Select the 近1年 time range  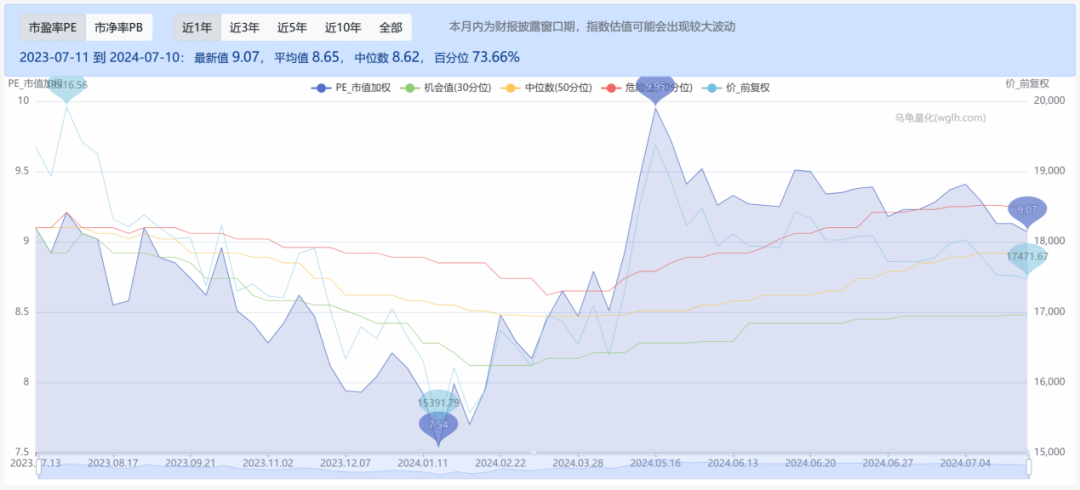[x=196, y=28]
